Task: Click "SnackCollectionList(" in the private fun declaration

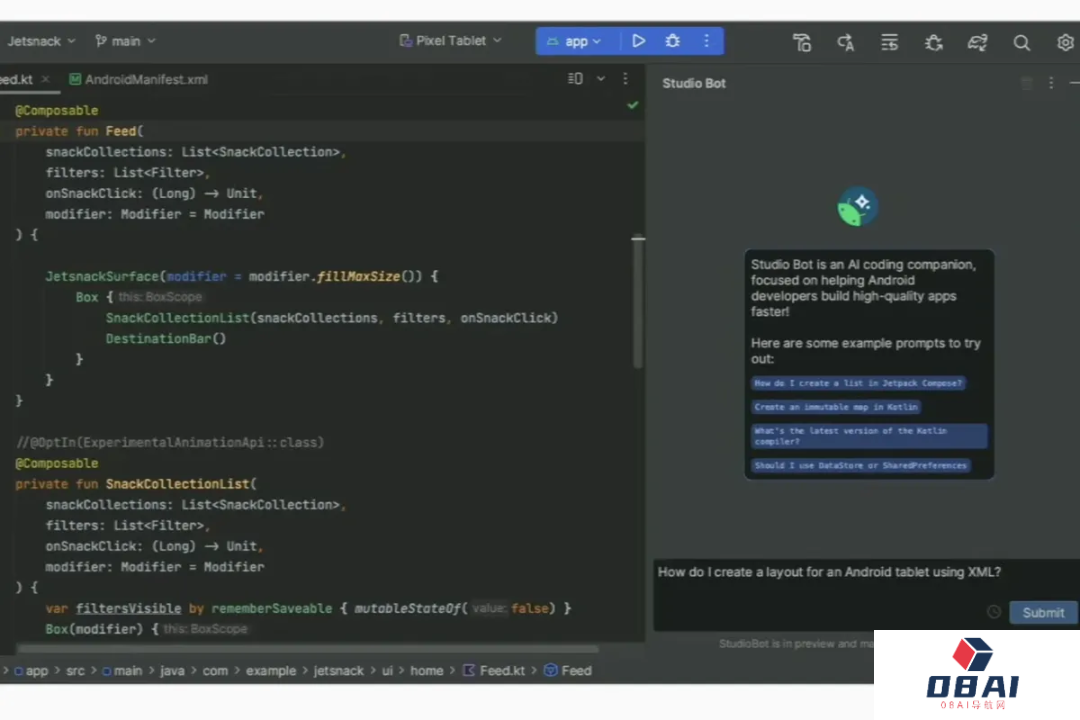Action: pos(181,484)
